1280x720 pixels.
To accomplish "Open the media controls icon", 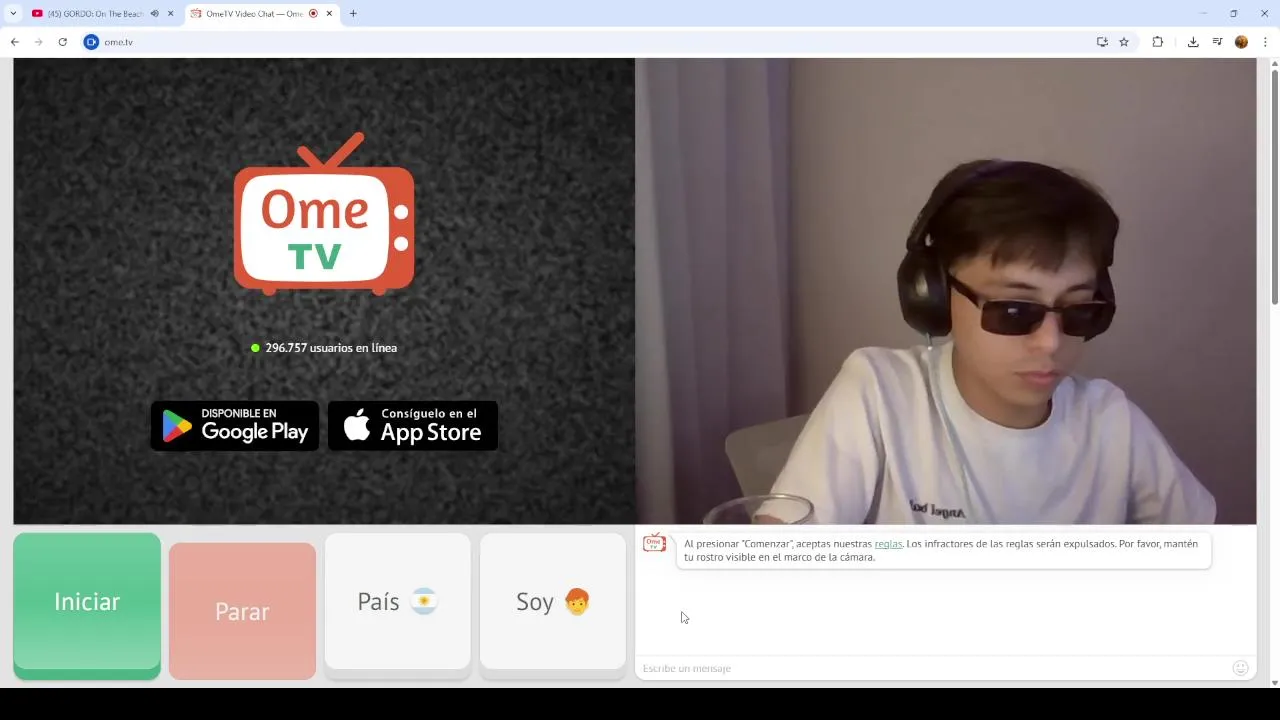I will pyautogui.click(x=1217, y=42).
